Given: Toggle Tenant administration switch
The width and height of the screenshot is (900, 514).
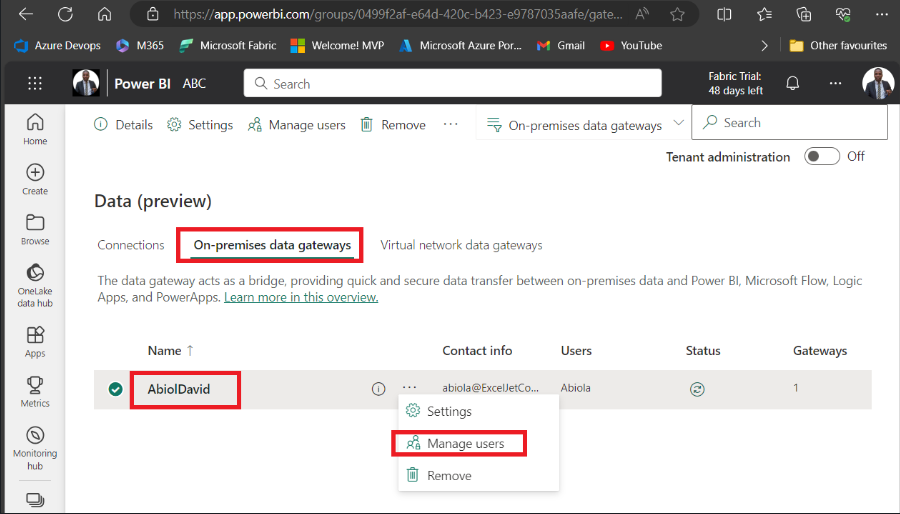Looking at the screenshot, I should [x=822, y=157].
